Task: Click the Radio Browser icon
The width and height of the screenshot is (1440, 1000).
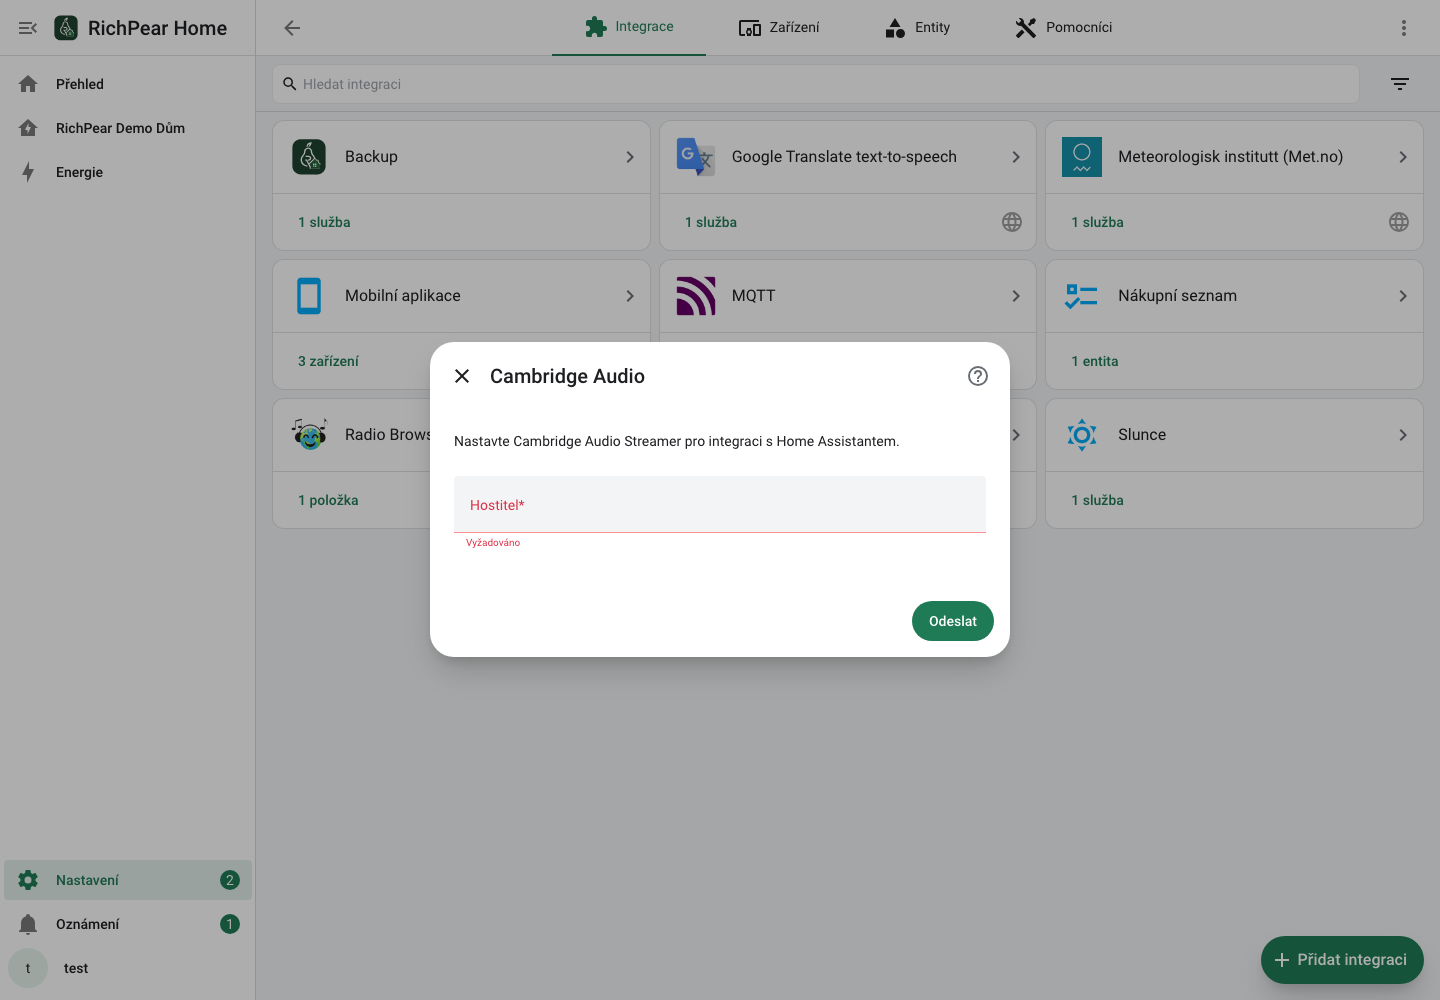Action: pos(309,435)
